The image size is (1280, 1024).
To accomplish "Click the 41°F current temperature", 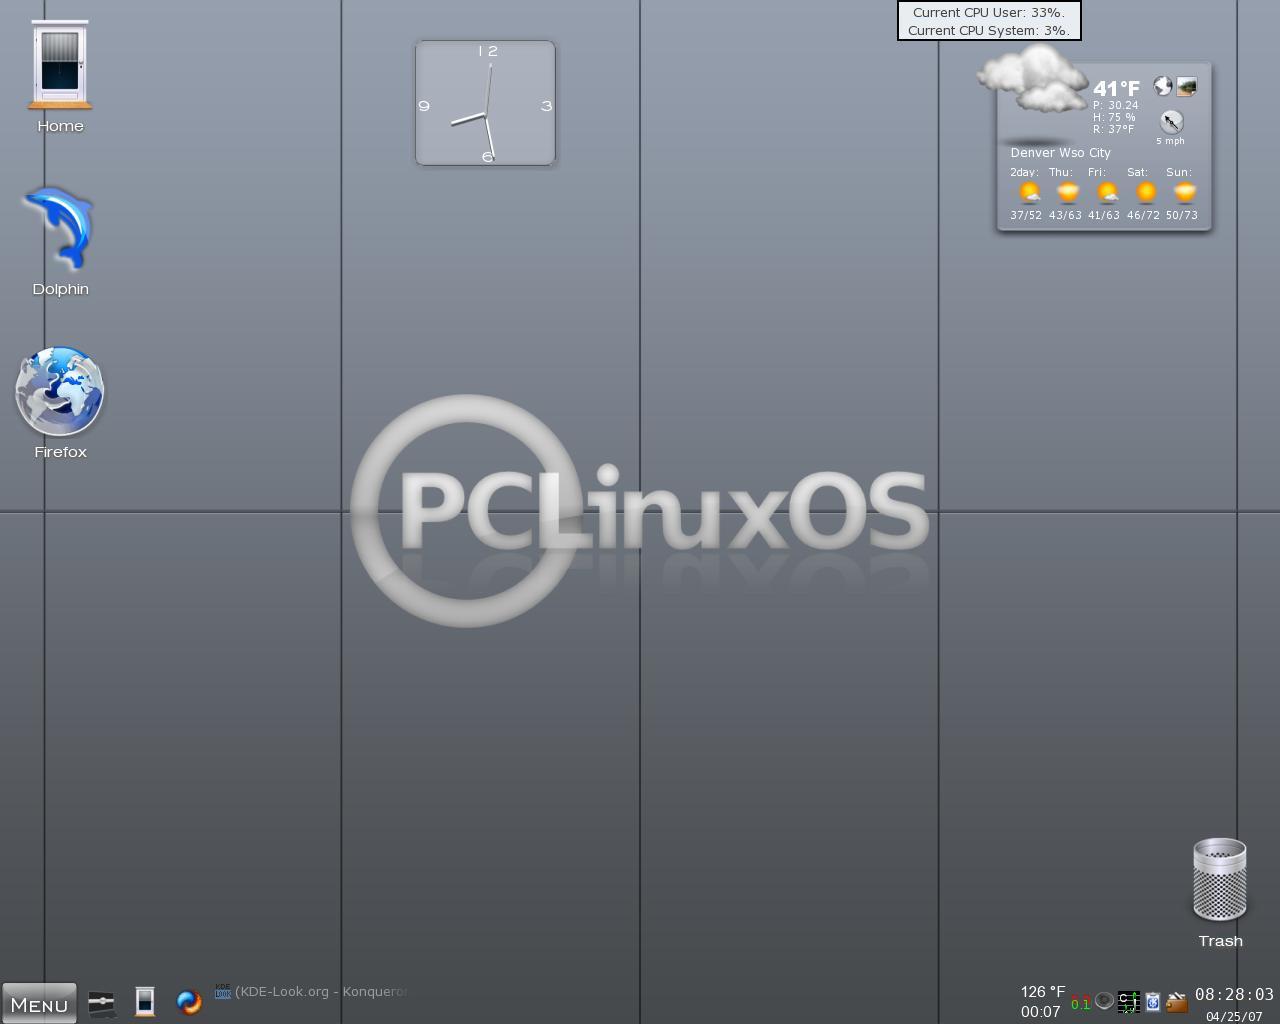I will tap(1116, 88).
